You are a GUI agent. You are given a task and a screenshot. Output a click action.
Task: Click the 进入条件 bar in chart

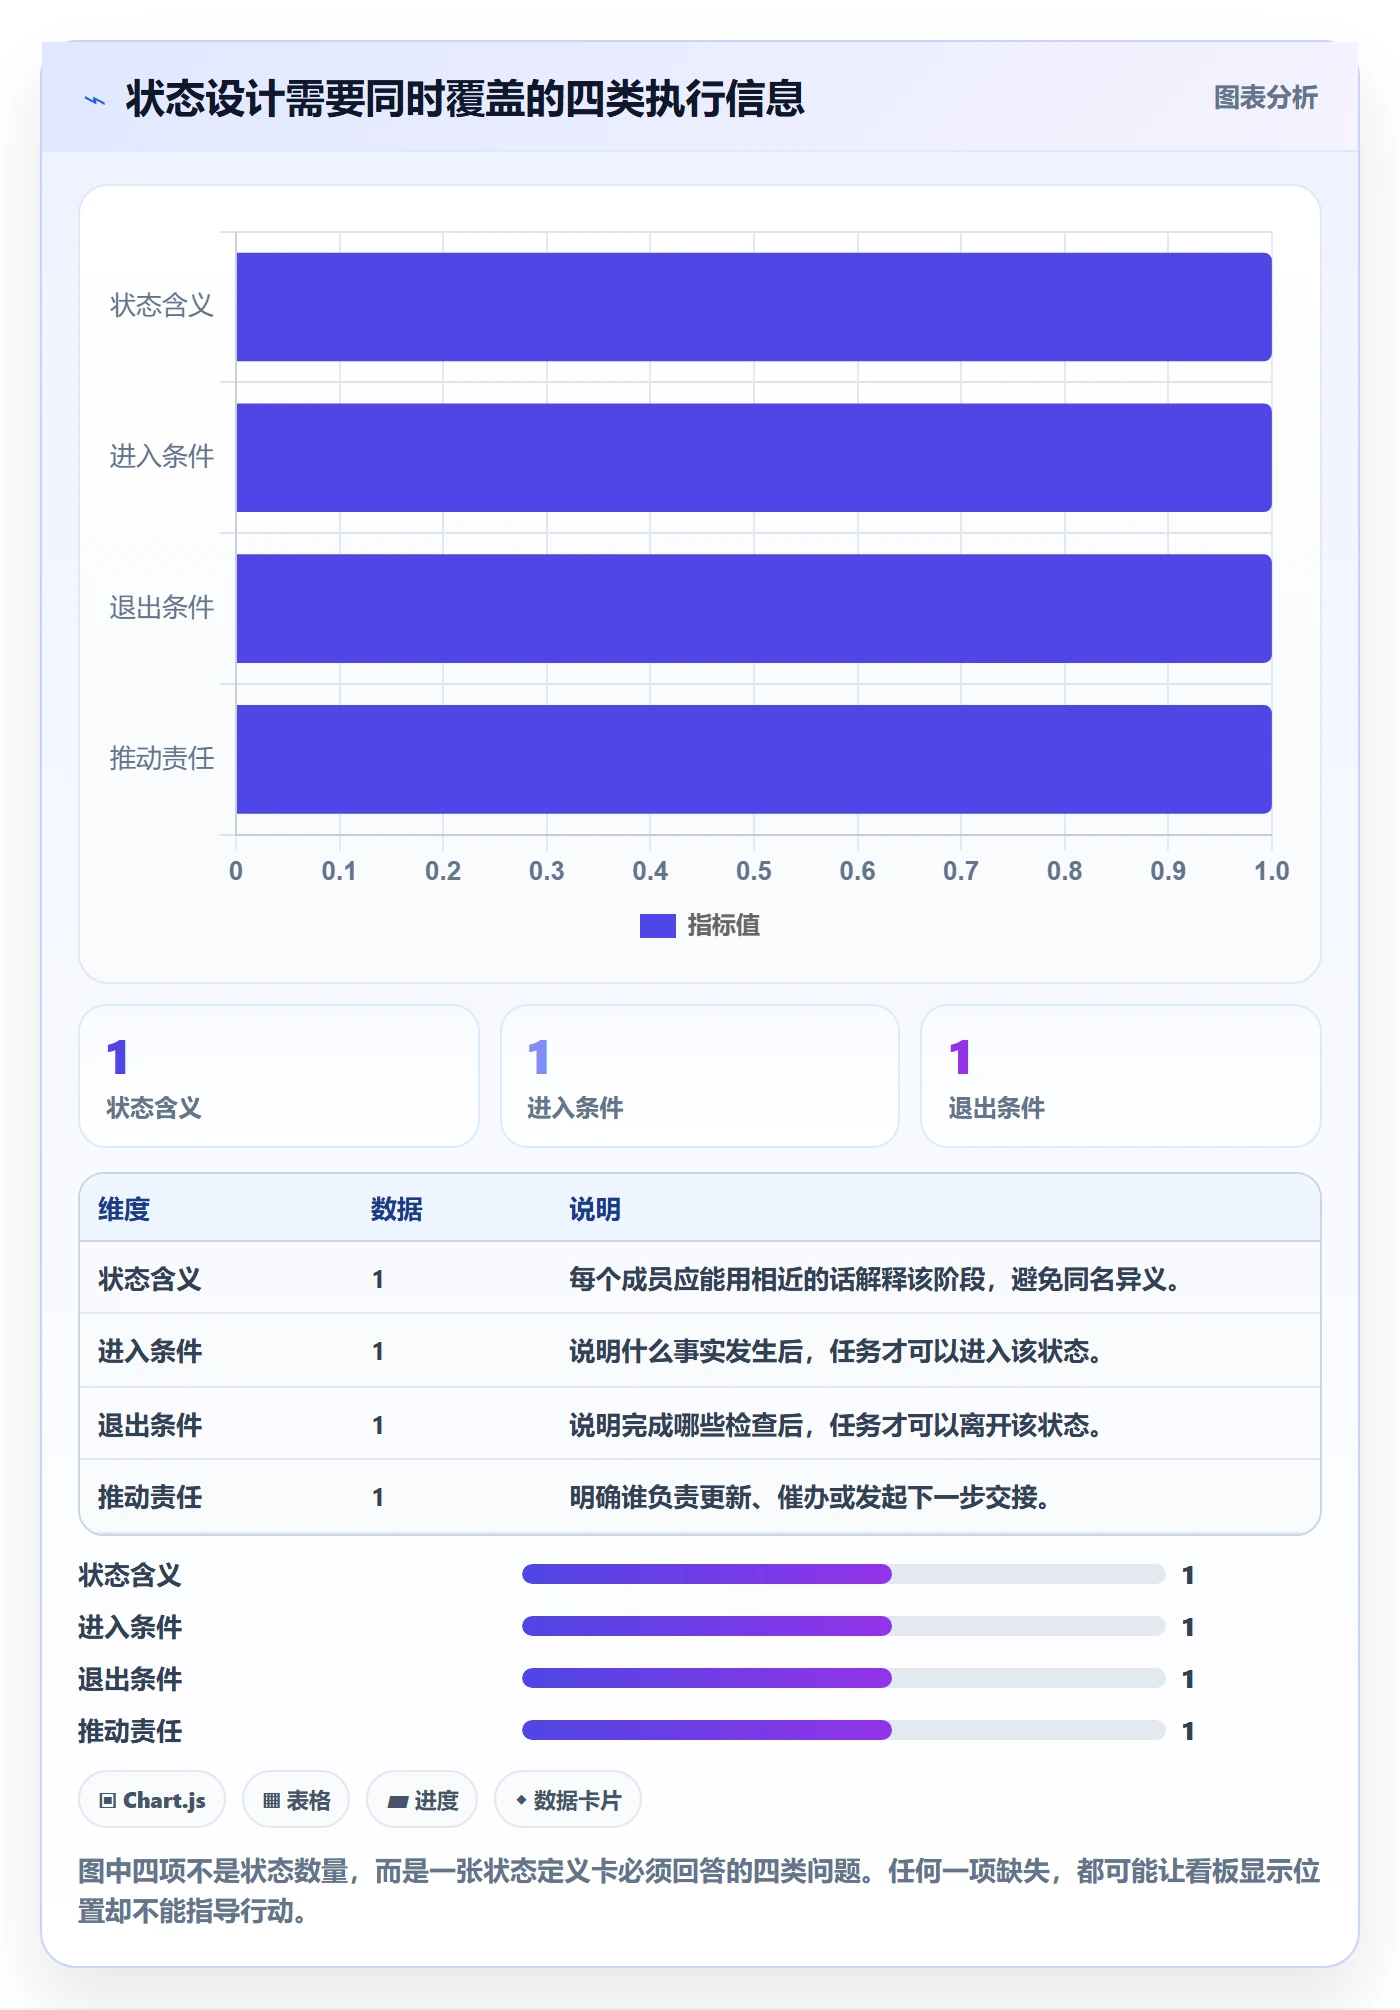coord(754,458)
